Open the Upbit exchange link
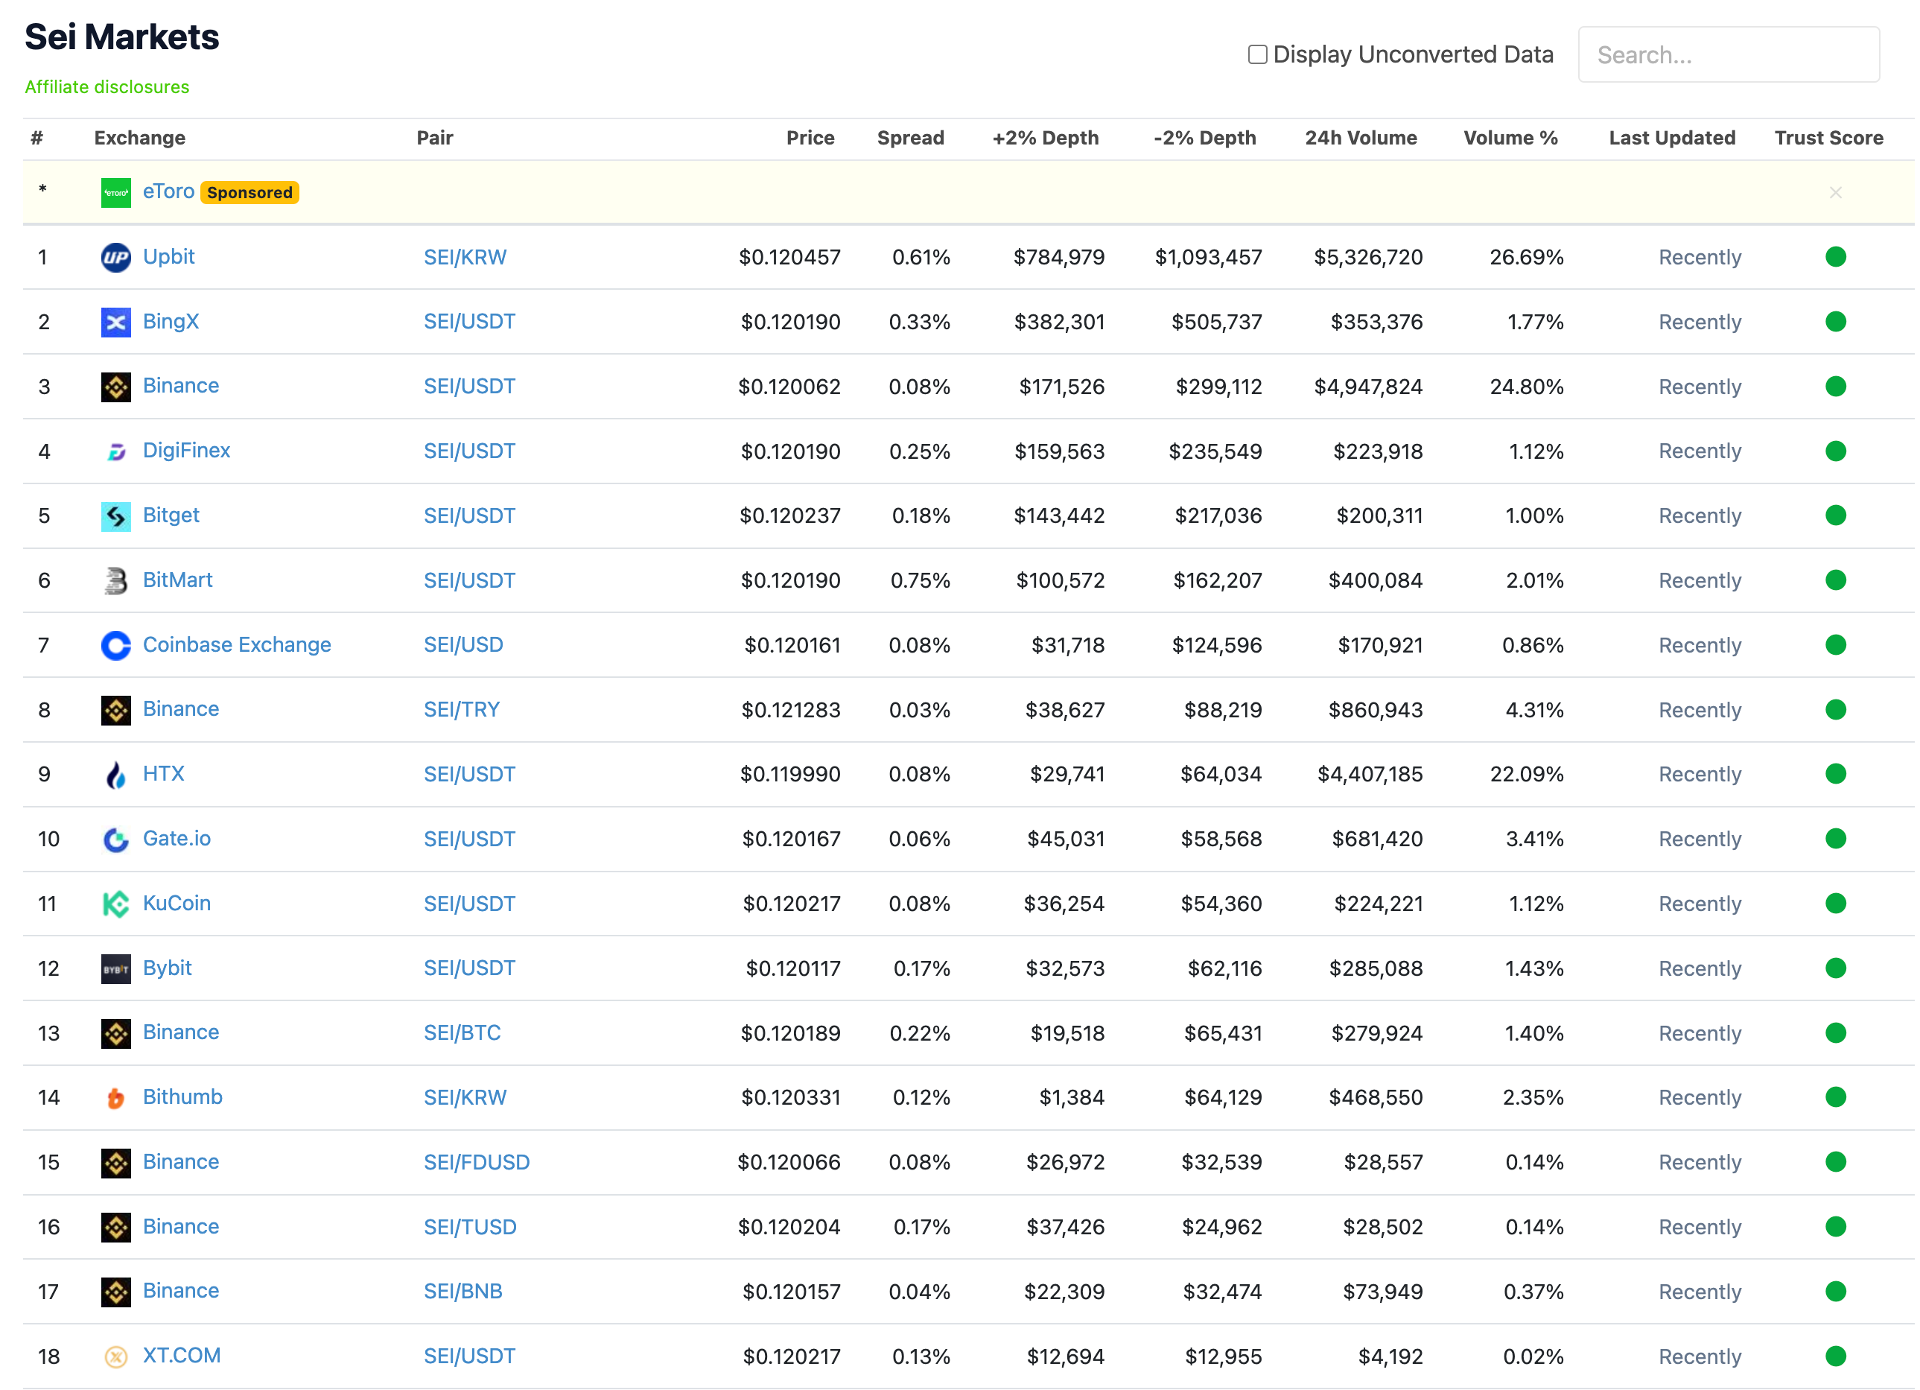The height and width of the screenshot is (1390, 1920). [x=168, y=256]
